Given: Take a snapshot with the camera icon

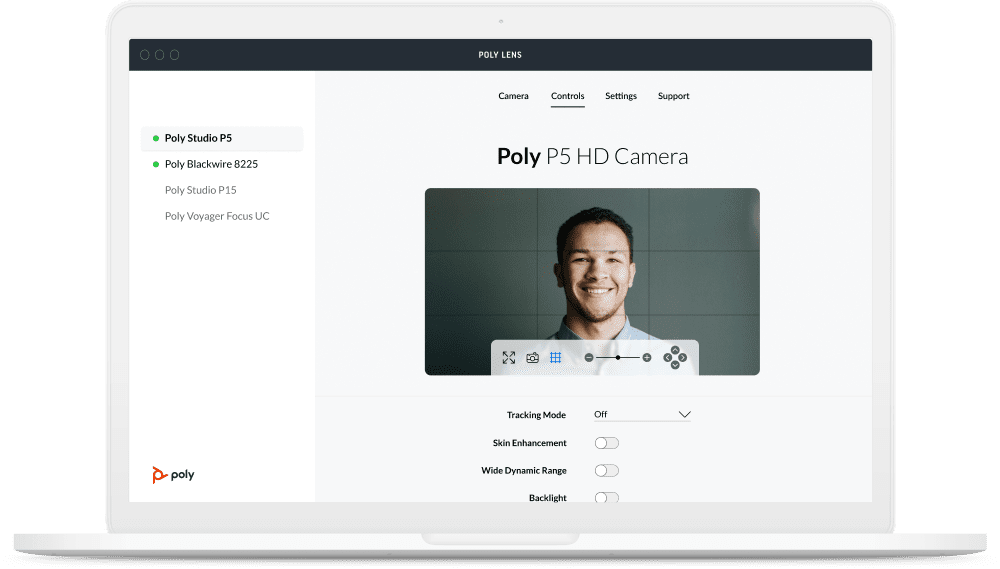Looking at the screenshot, I should click(533, 358).
